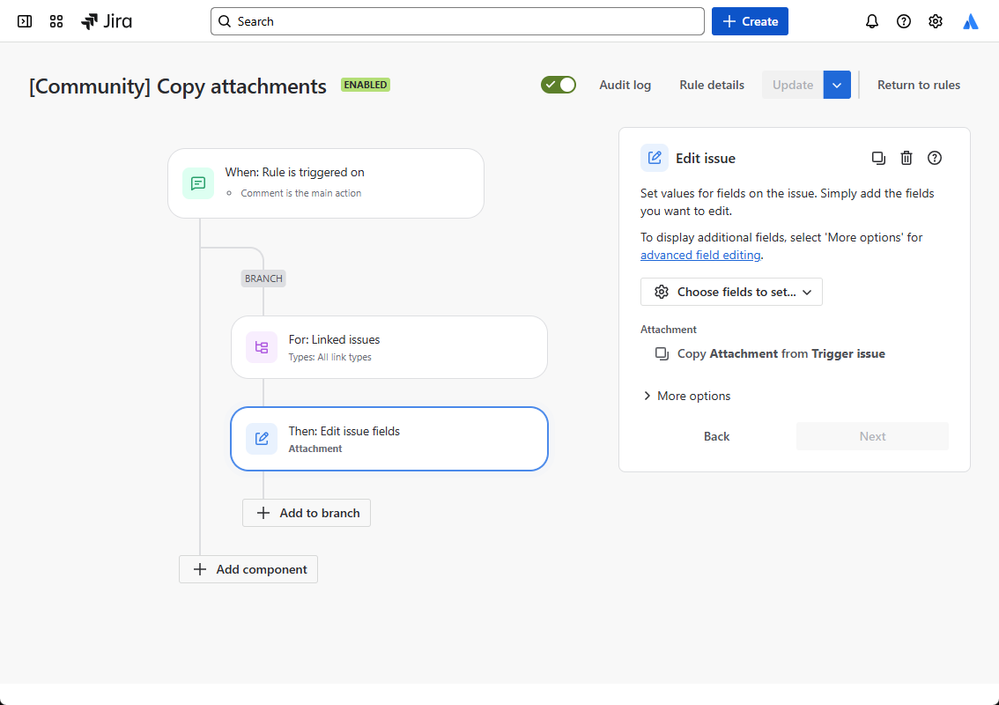999x705 pixels.
Task: Click the Types: All link types text
Action: click(x=330, y=357)
